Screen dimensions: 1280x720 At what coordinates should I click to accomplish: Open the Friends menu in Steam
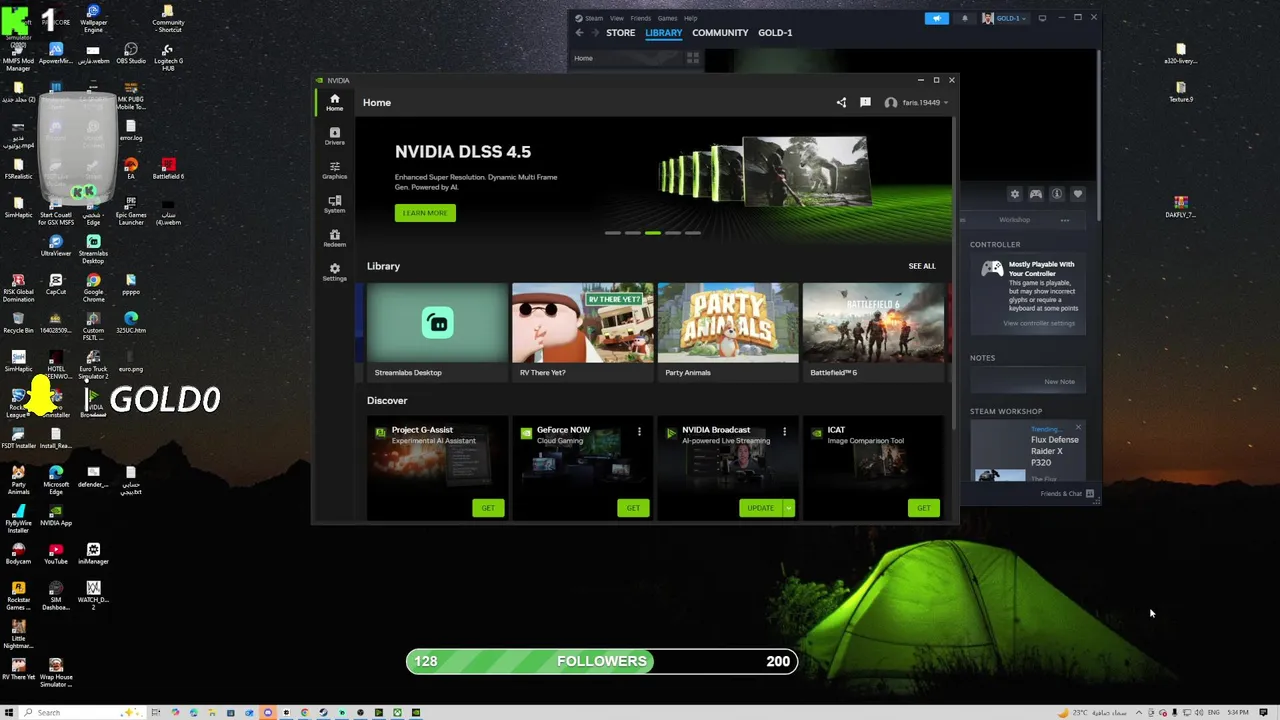641,18
